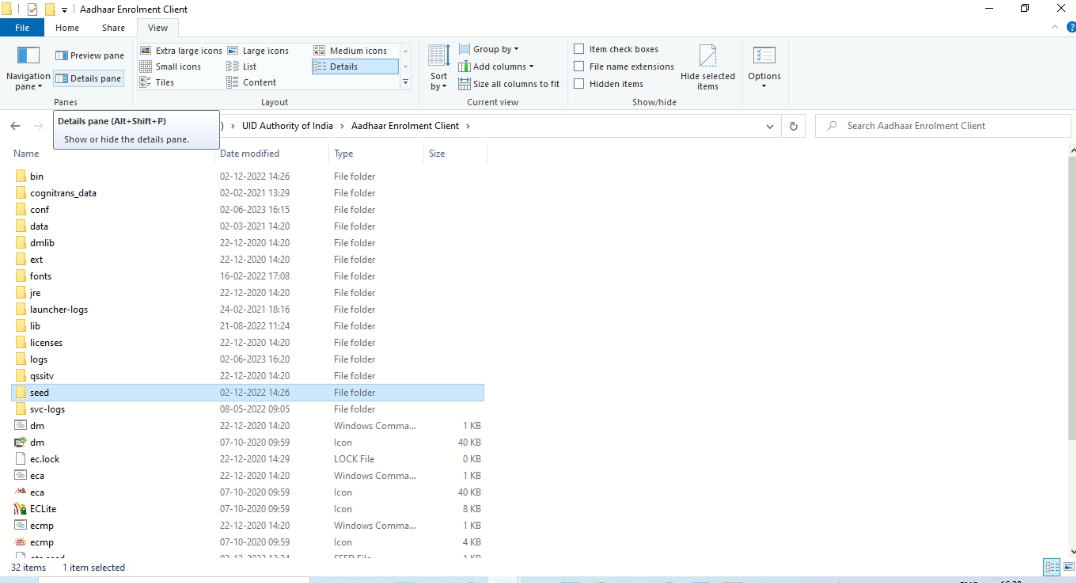Click the Search Aadhaar Enrolment Client box
The width and height of the screenshot is (1076, 583).
tap(943, 126)
